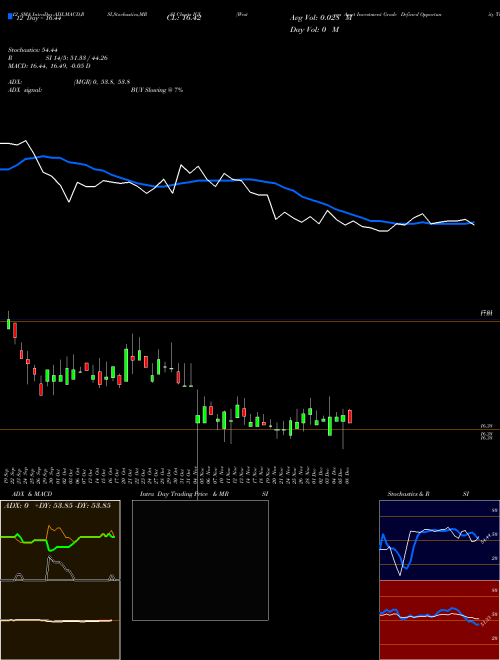Click the 'BUY Slowing @ 7%' signal text
This screenshot has width=500, height=660.
(x=157, y=90)
